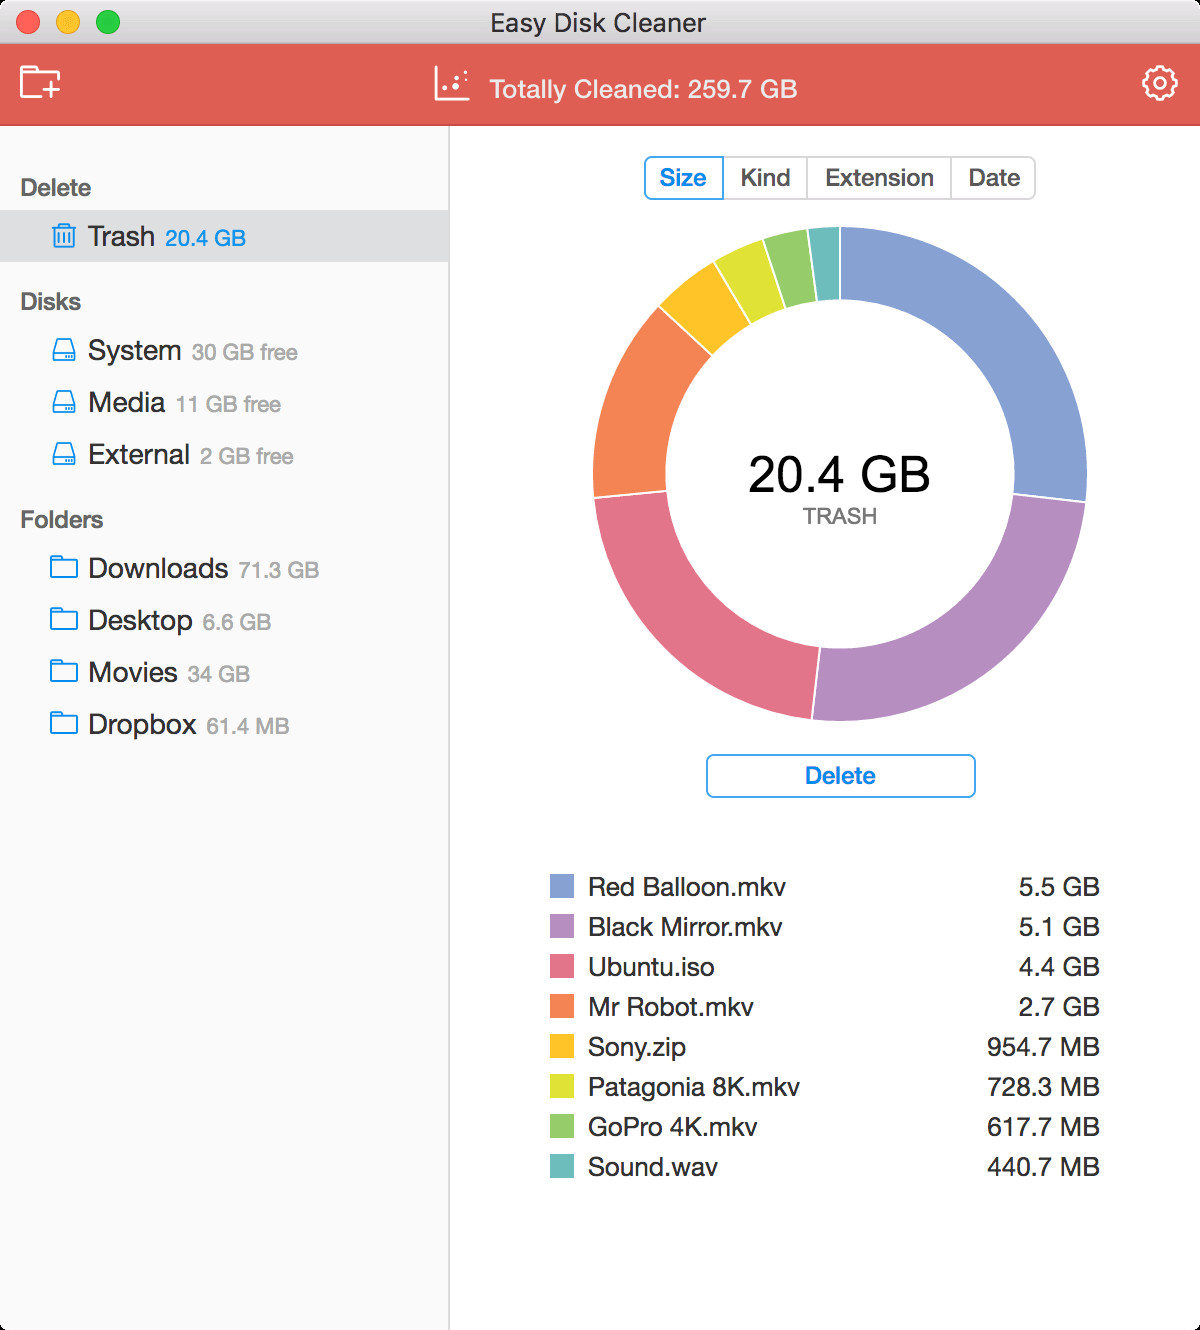
Task: Click the 20.4 GB total in chart center
Action: pos(839,474)
